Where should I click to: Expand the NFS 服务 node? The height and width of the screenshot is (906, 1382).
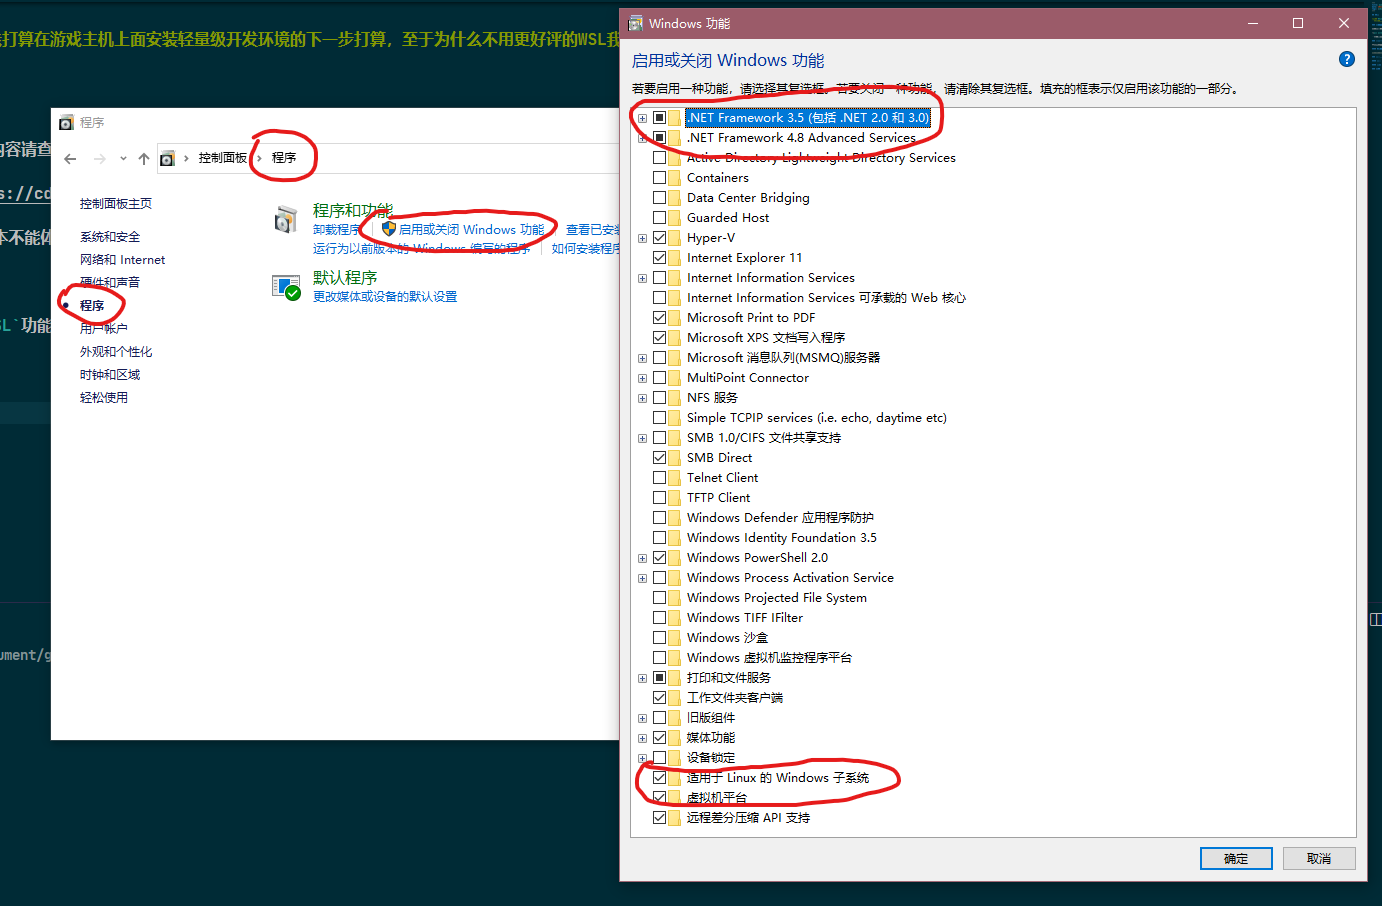(642, 398)
